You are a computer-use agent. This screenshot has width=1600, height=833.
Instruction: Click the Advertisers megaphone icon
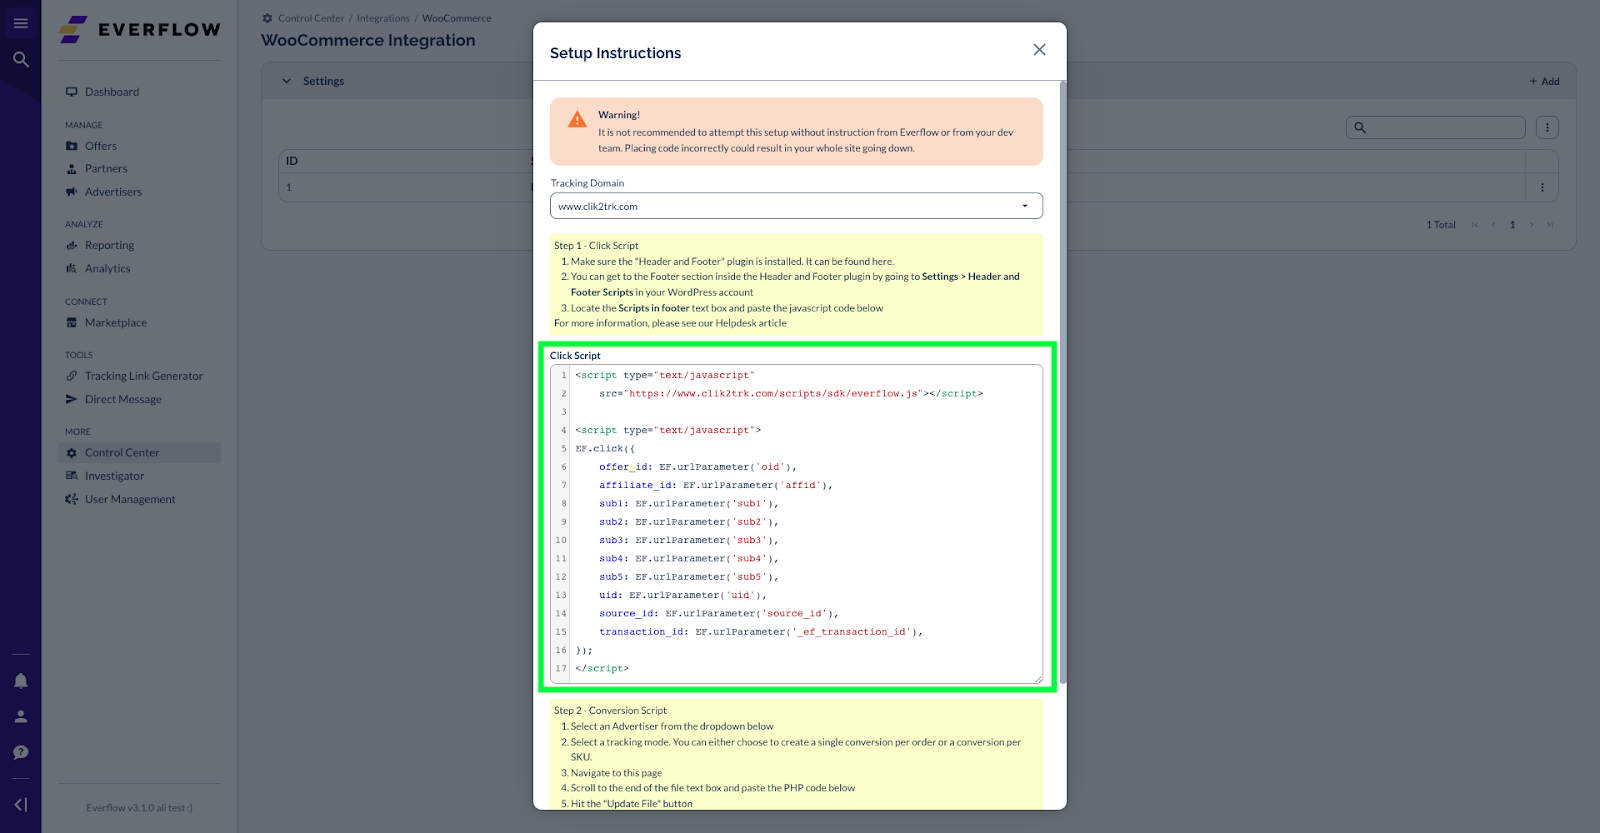click(x=72, y=192)
